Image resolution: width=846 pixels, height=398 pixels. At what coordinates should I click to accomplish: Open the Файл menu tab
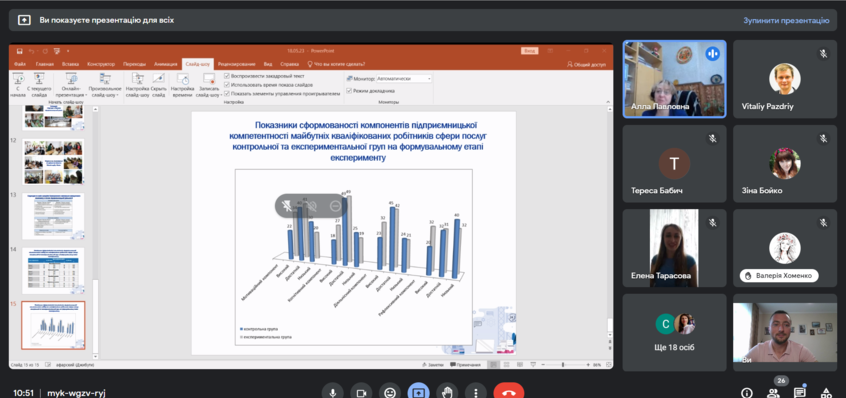tap(21, 64)
